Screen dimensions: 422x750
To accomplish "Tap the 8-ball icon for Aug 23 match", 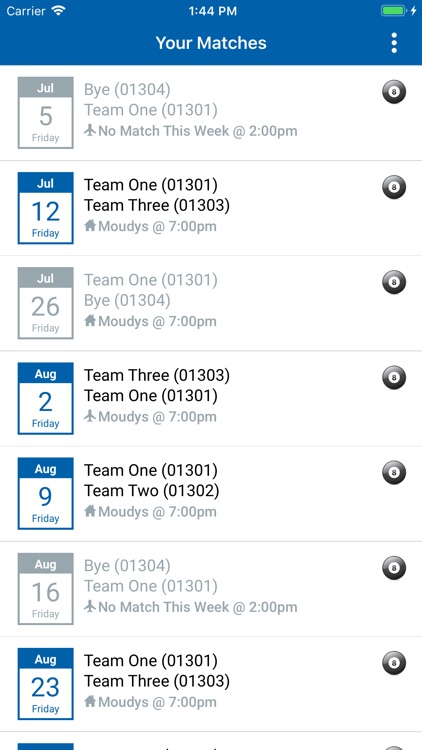I will coord(394,663).
